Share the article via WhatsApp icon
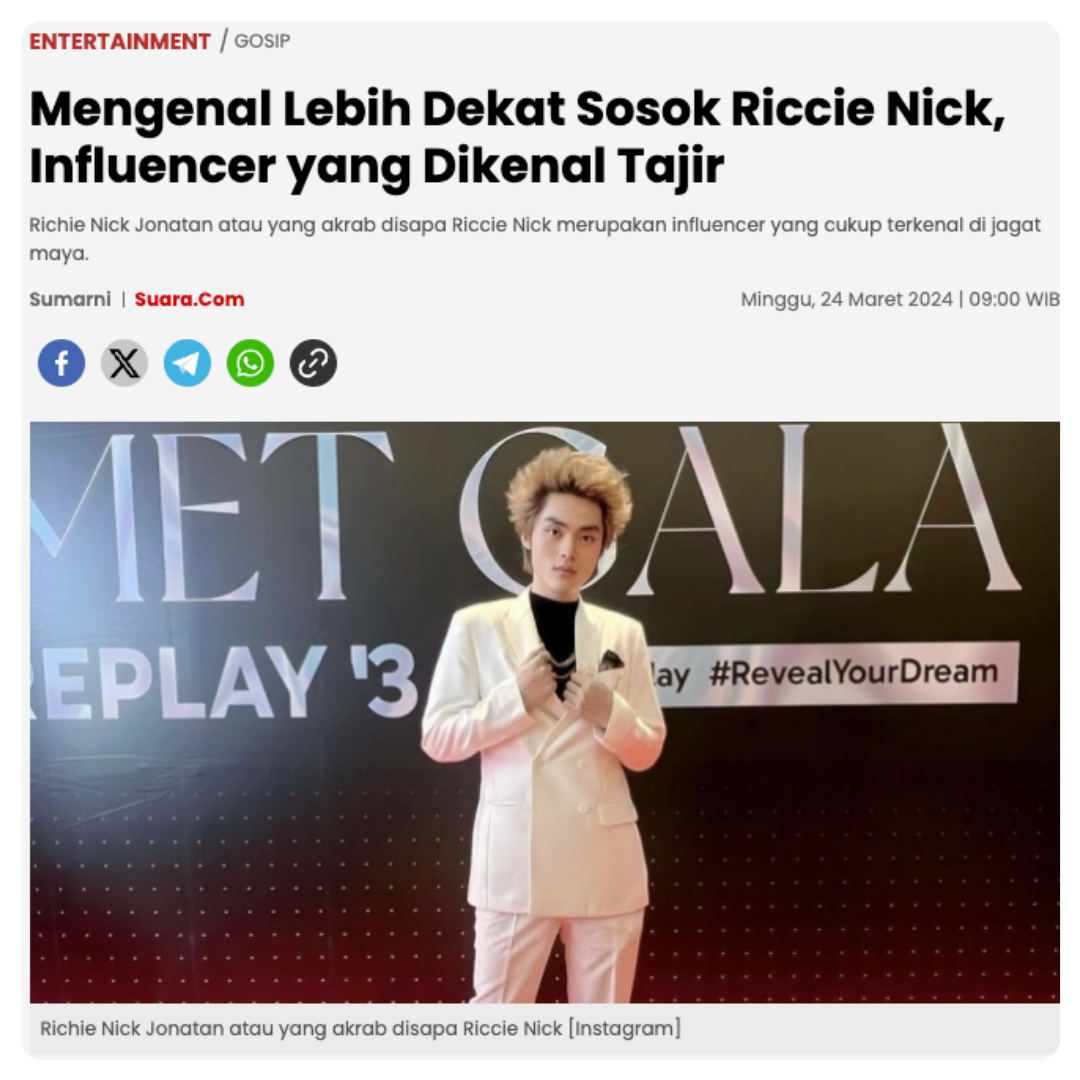The width and height of the screenshot is (1080, 1080). [x=250, y=363]
